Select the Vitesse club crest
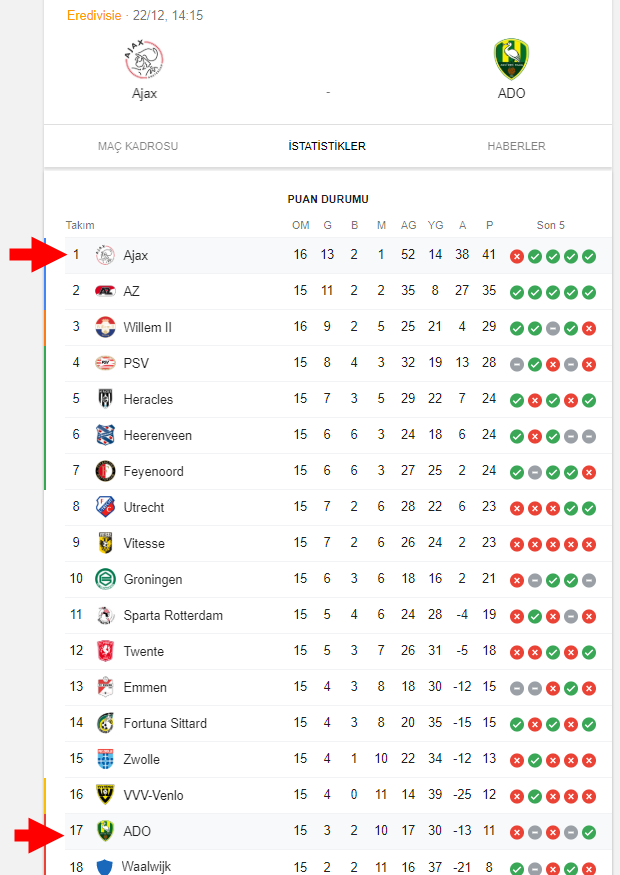 (x=105, y=543)
